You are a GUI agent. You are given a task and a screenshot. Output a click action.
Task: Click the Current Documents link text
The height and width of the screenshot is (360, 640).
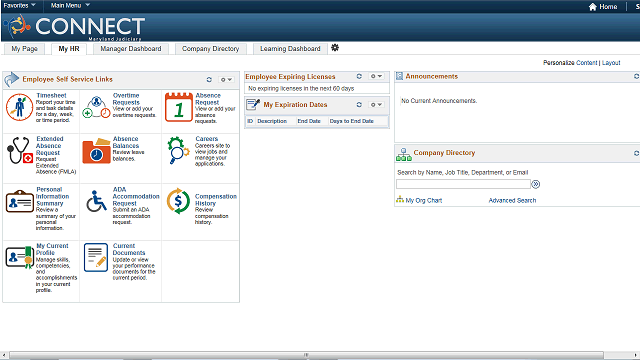coord(129,249)
